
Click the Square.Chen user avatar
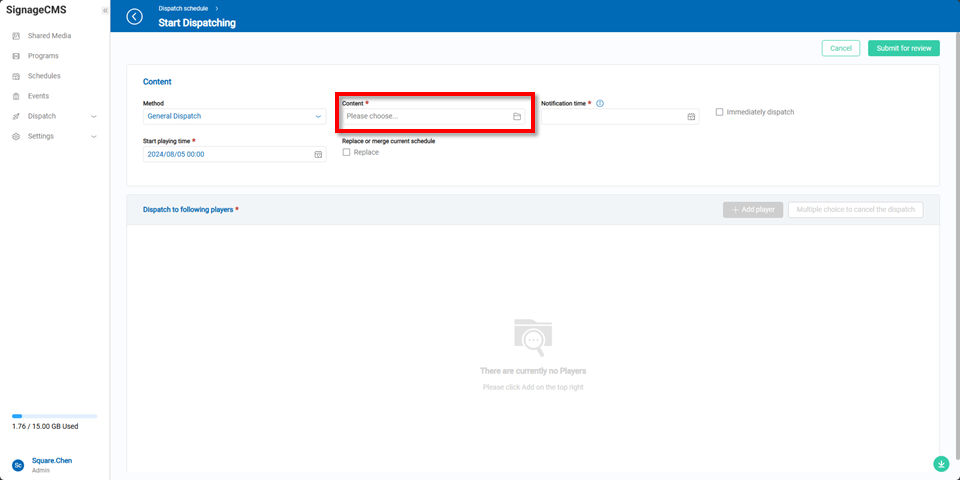coord(17,465)
